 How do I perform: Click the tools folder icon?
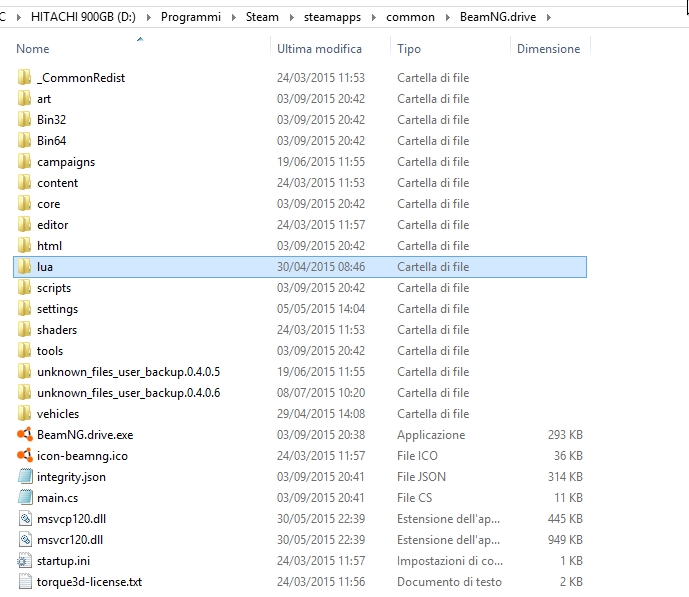pyautogui.click(x=25, y=351)
